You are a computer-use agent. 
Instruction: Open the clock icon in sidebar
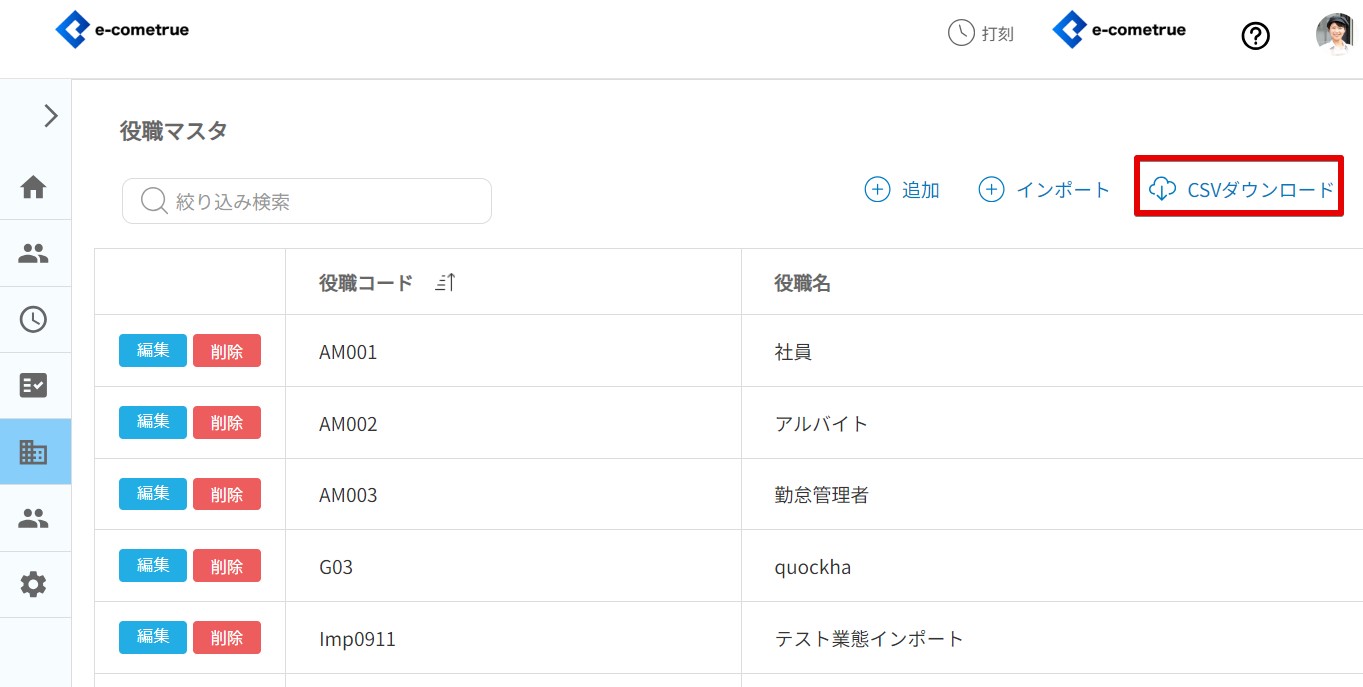34,319
